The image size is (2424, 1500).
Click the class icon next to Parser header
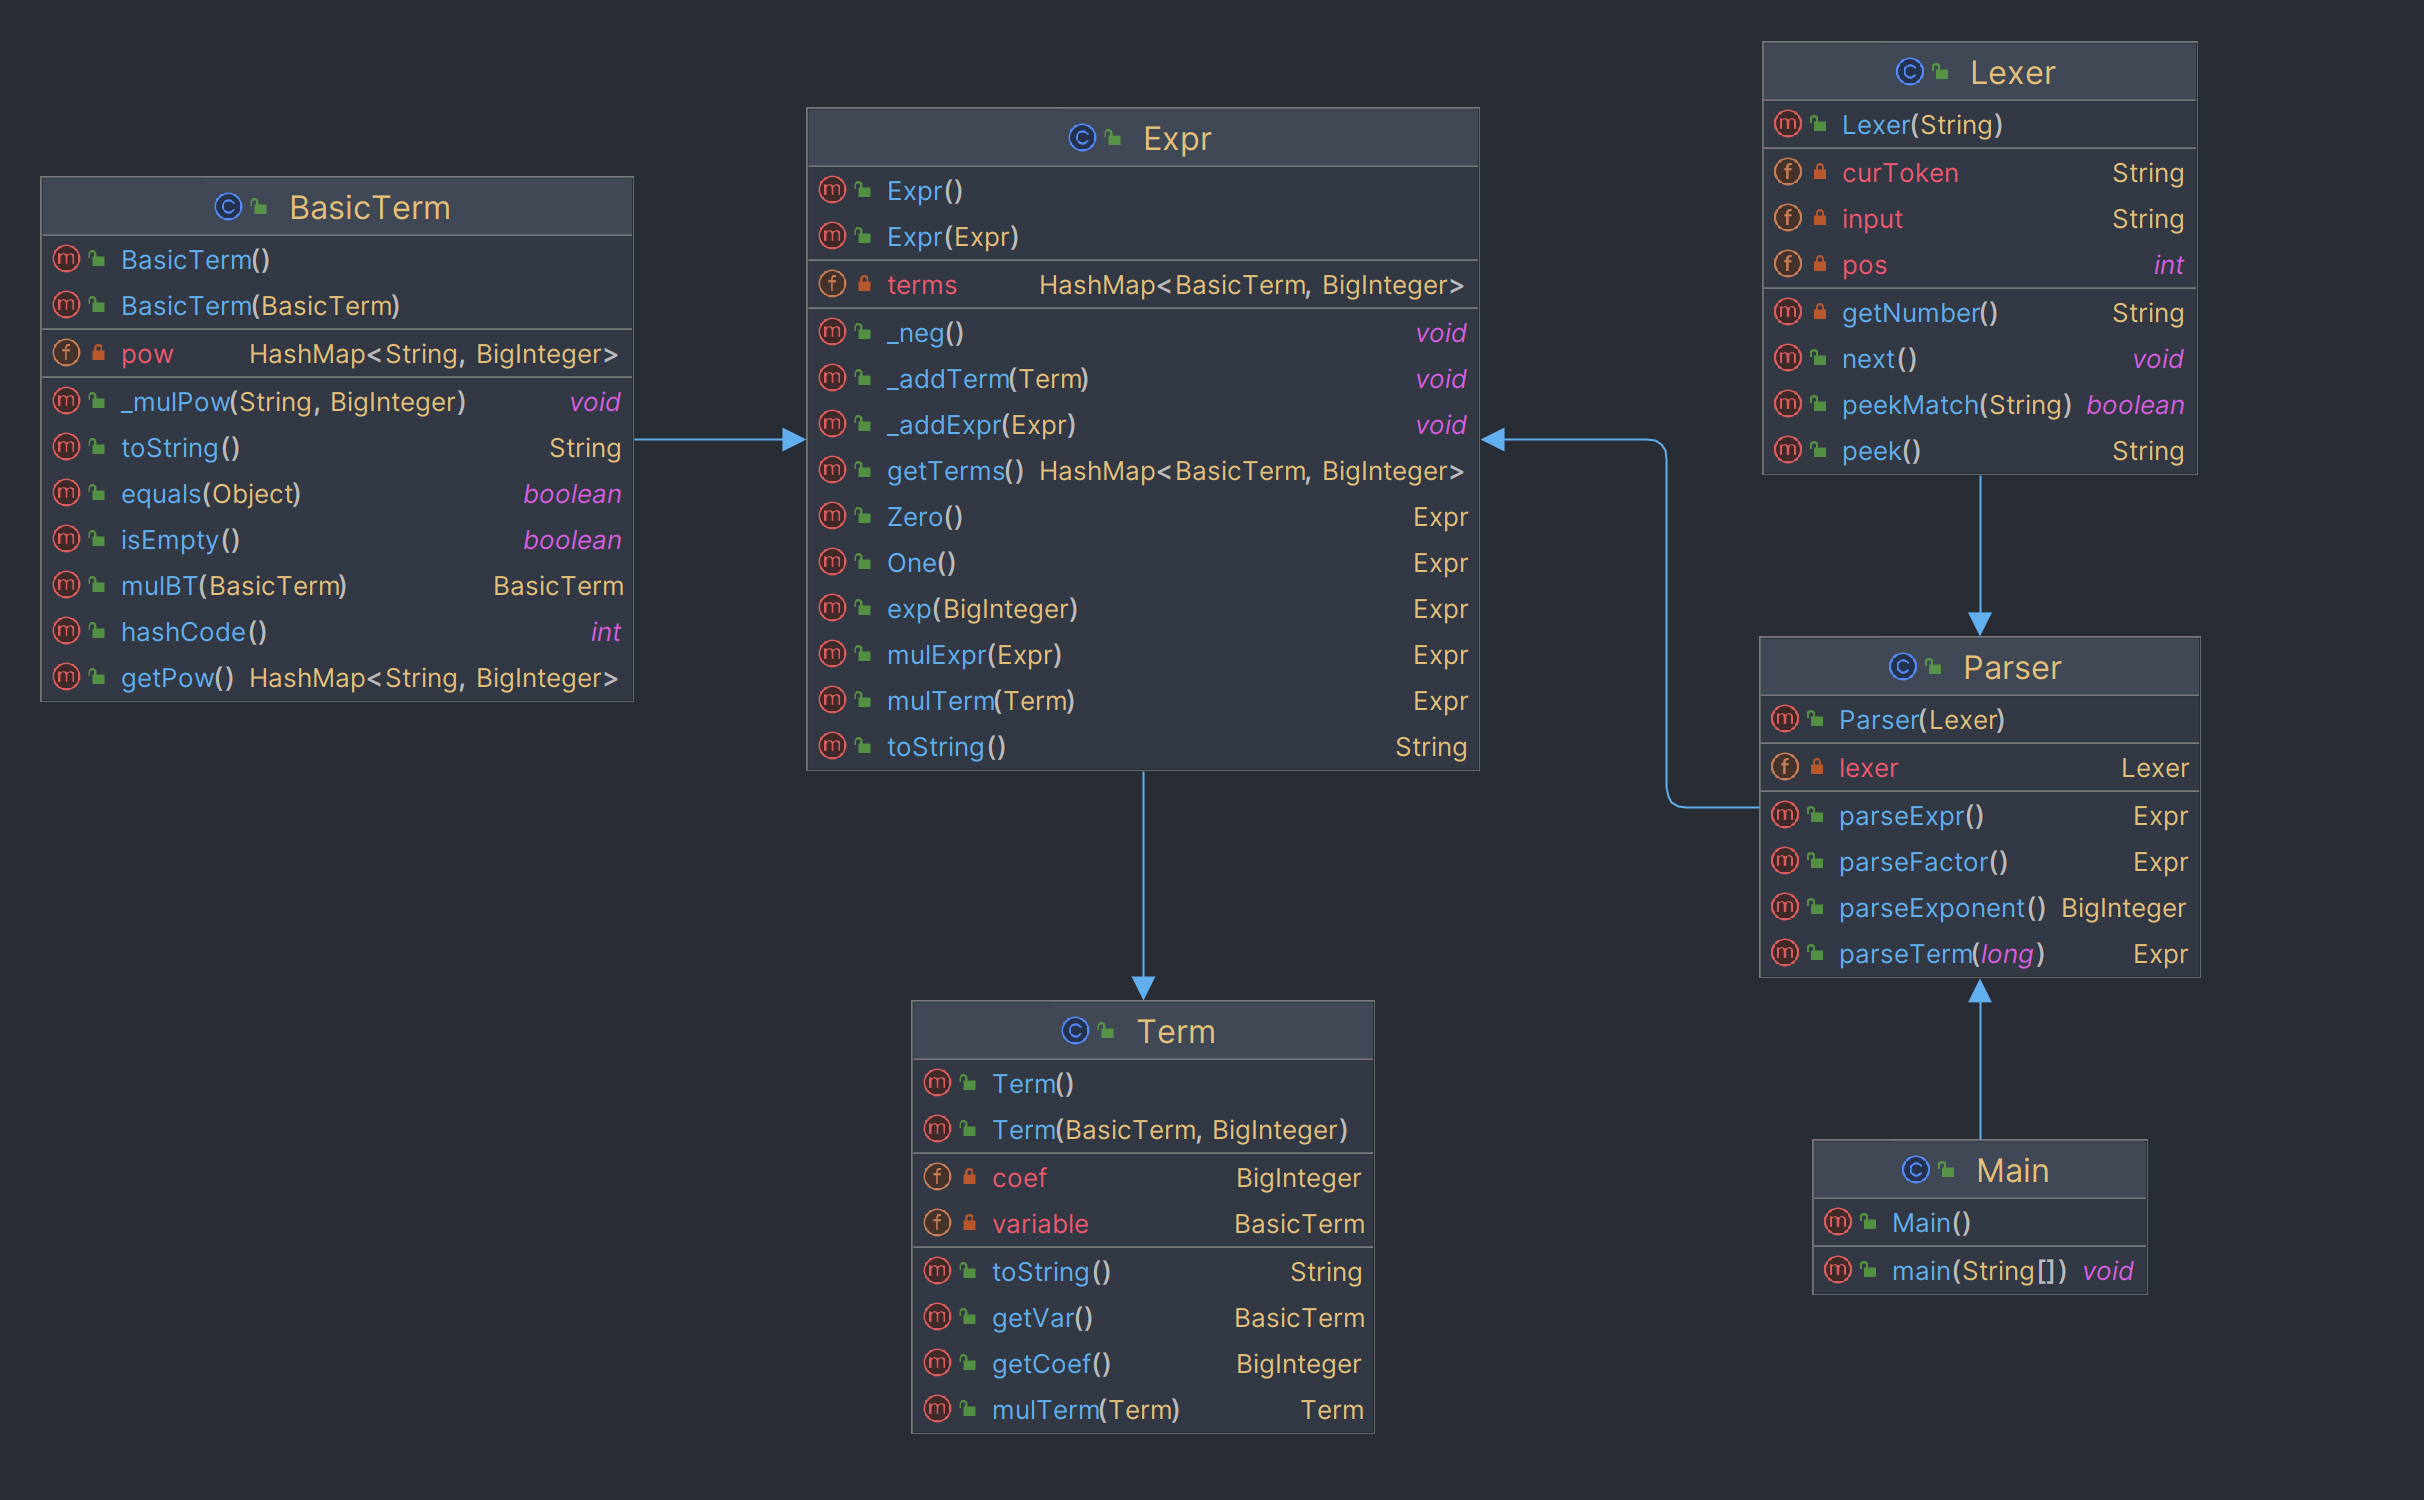click(x=1902, y=667)
